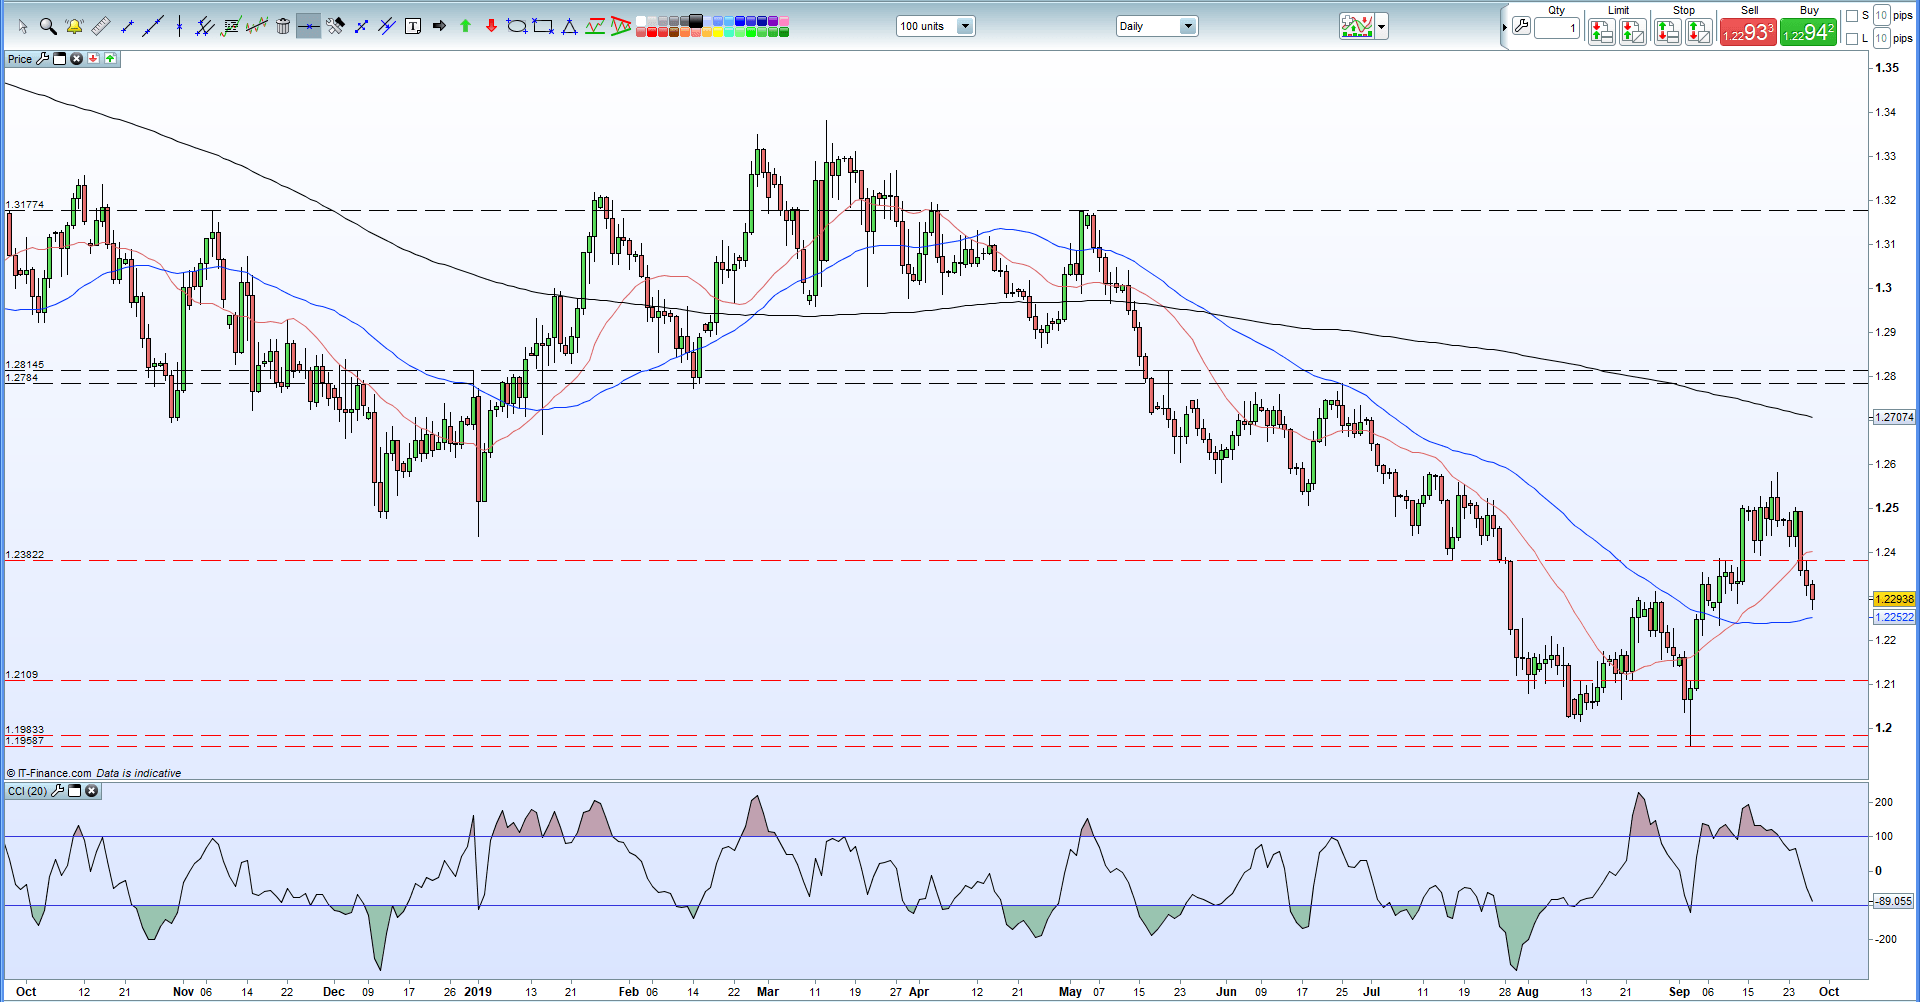This screenshot has height=1002, width=1920.
Task: Click the second Limit order button
Action: click(x=1633, y=32)
